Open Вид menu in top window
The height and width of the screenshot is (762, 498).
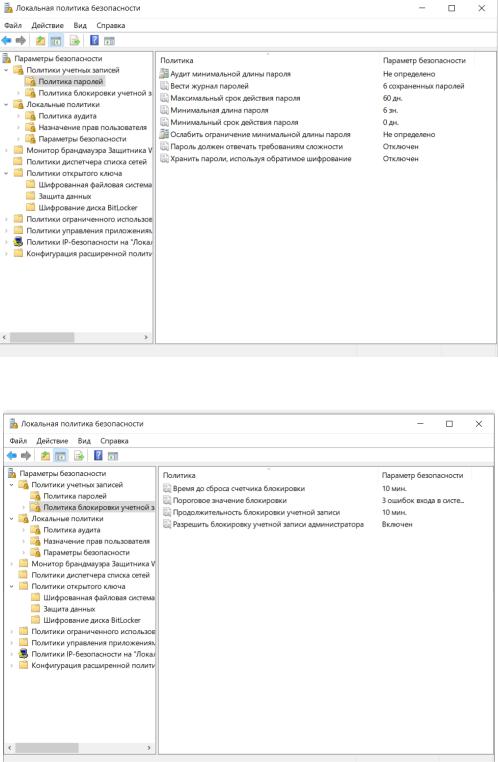click(80, 25)
